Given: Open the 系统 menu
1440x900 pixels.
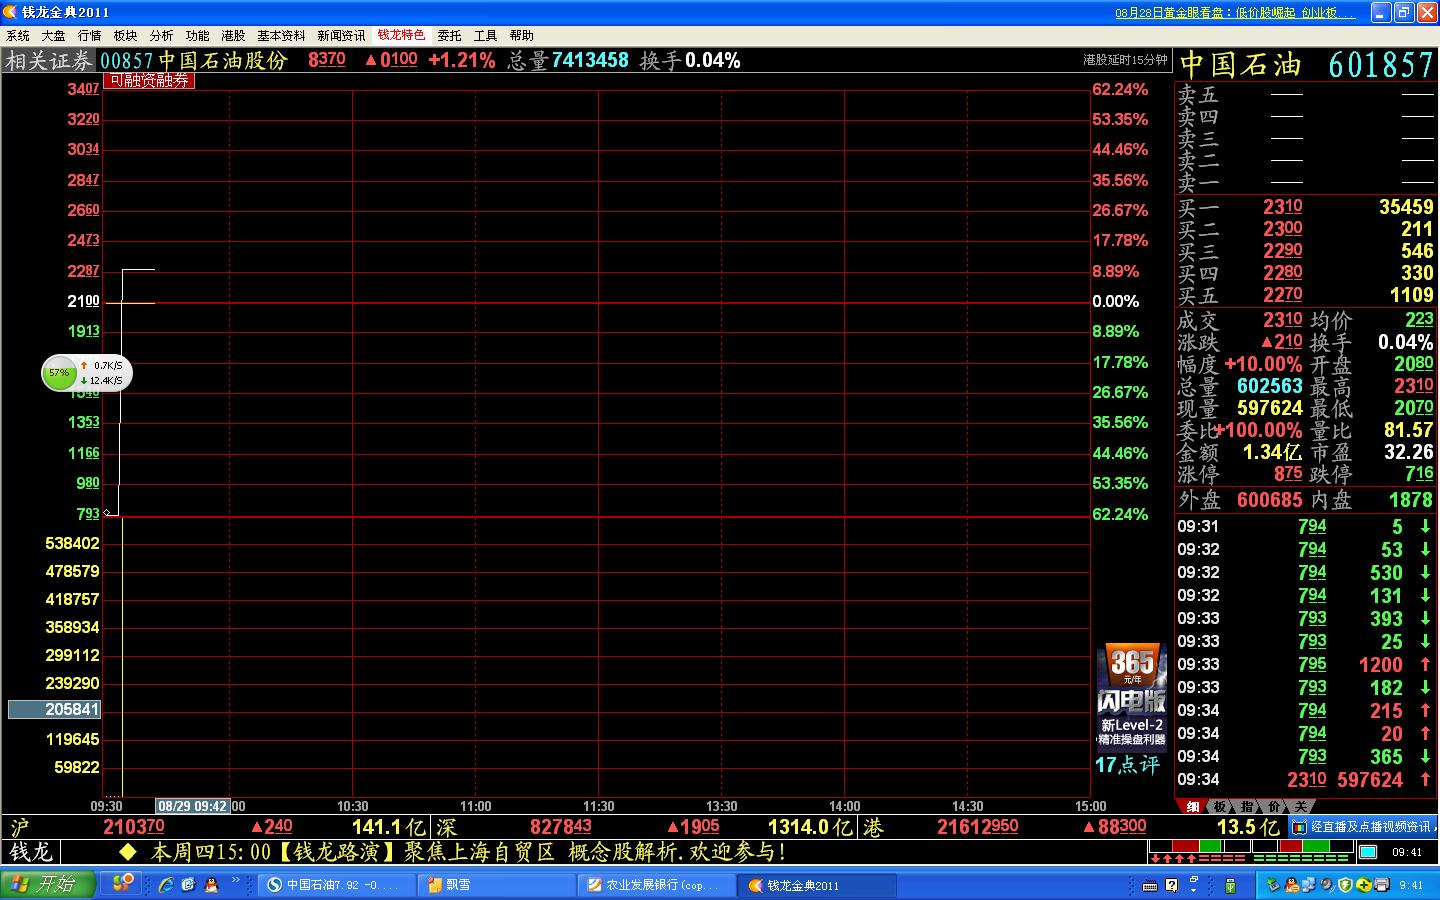Looking at the screenshot, I should click(x=18, y=35).
